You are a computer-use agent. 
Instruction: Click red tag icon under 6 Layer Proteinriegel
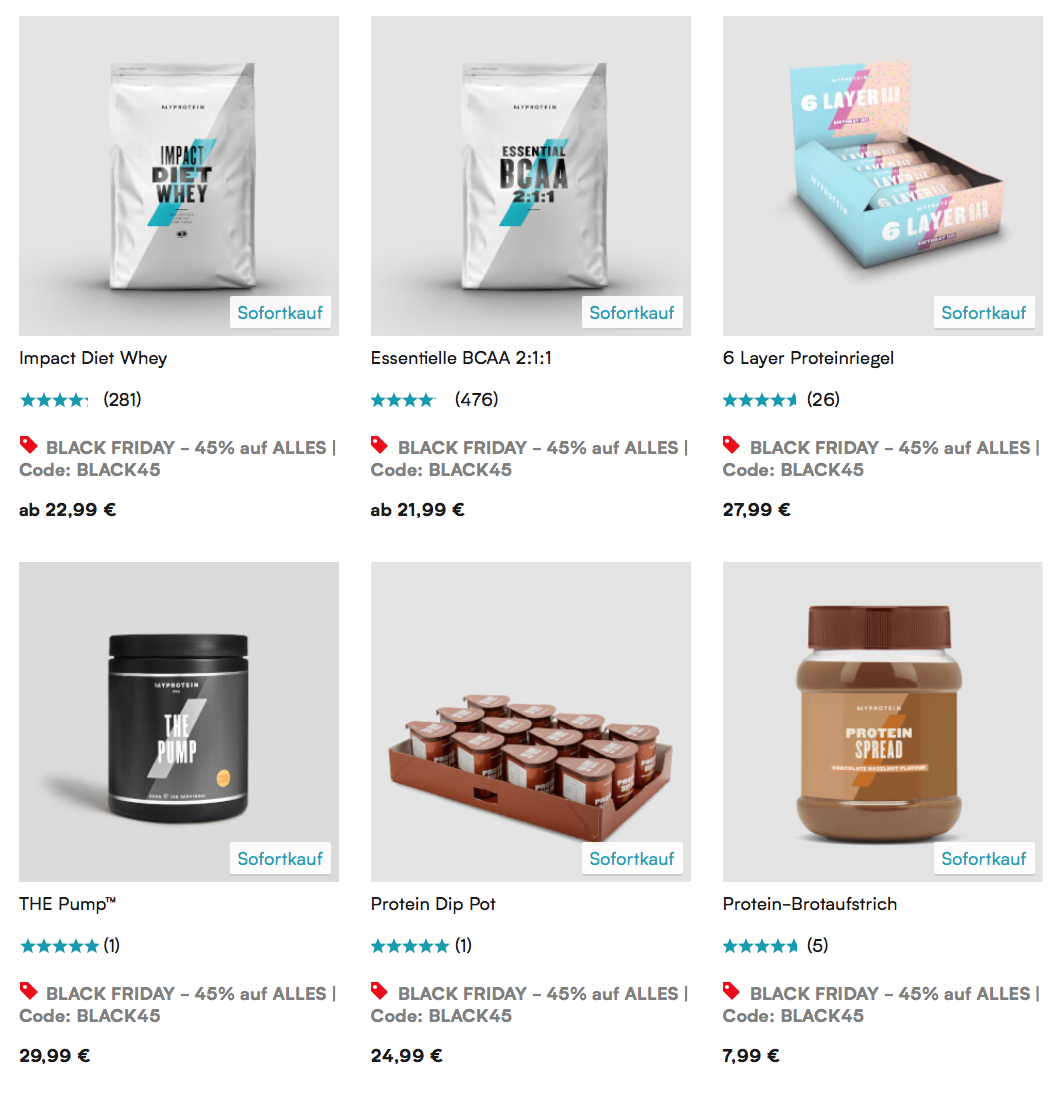[731, 445]
